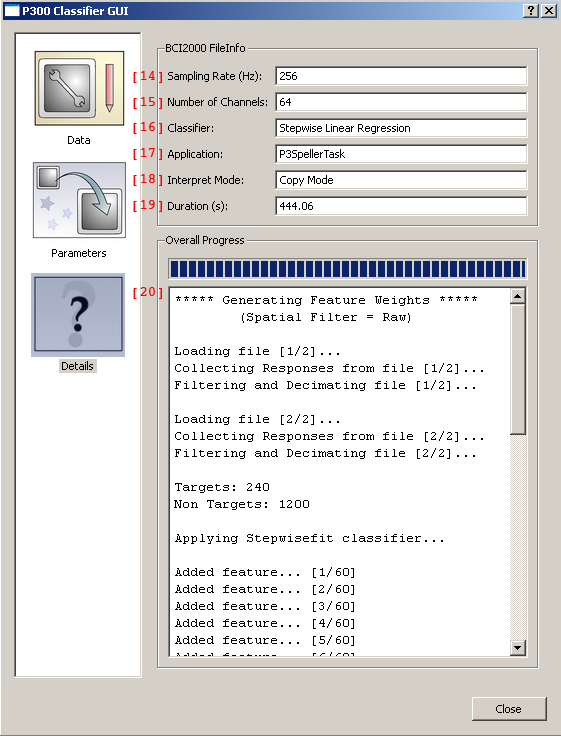Click the 'Duration (s):' label

[x=198, y=206]
